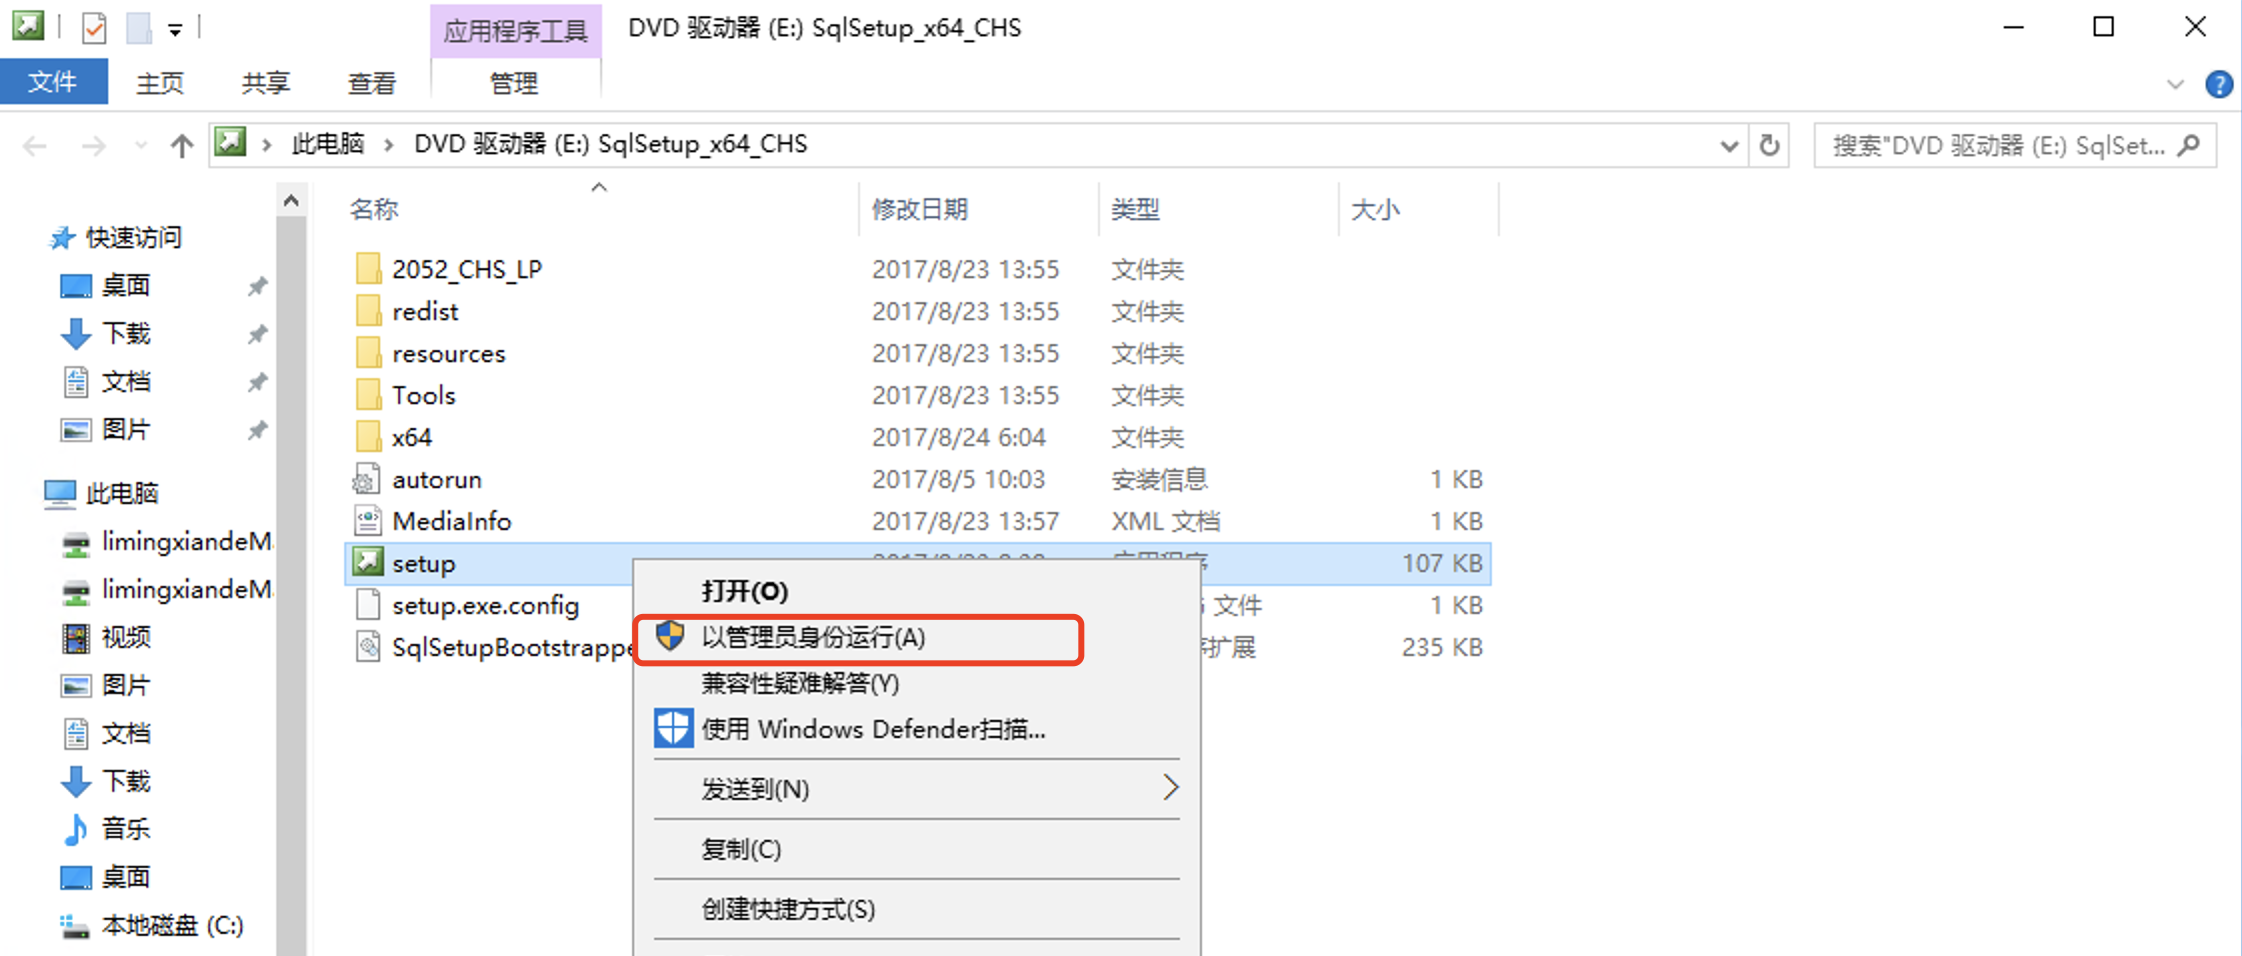Click the properties icon in quick access toolbar

click(94, 28)
